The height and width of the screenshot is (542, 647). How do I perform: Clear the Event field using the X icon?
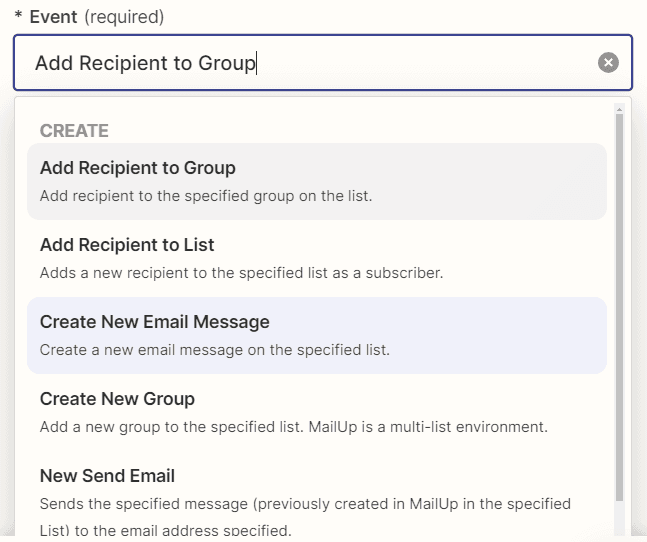[608, 63]
